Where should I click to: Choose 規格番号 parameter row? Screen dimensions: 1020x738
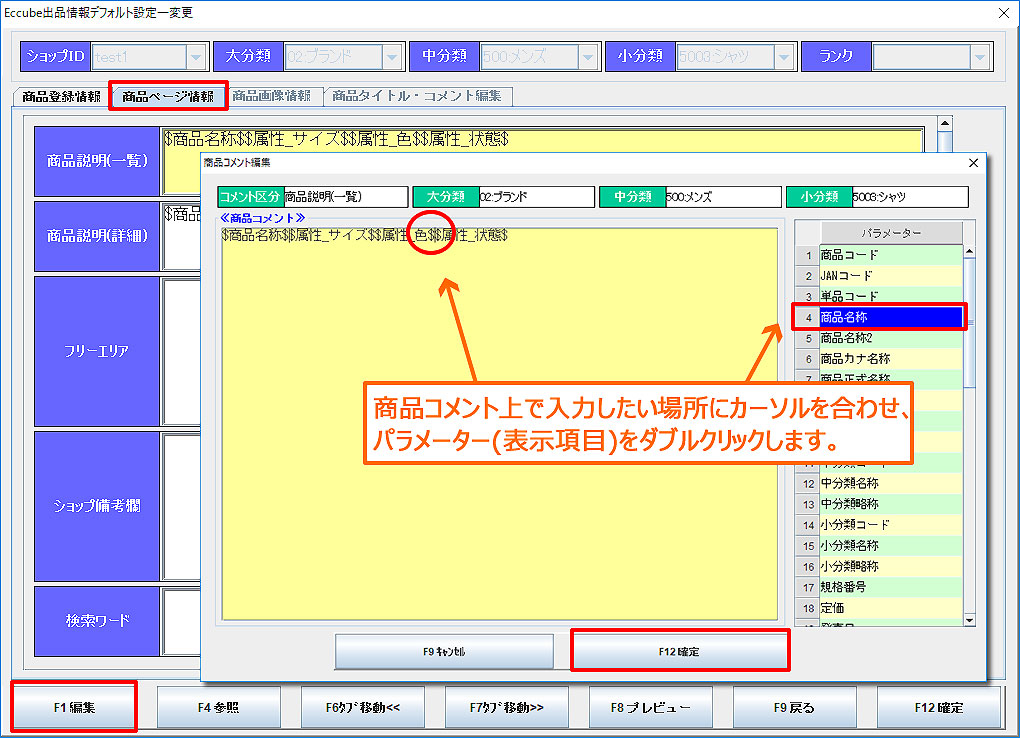tap(890, 587)
